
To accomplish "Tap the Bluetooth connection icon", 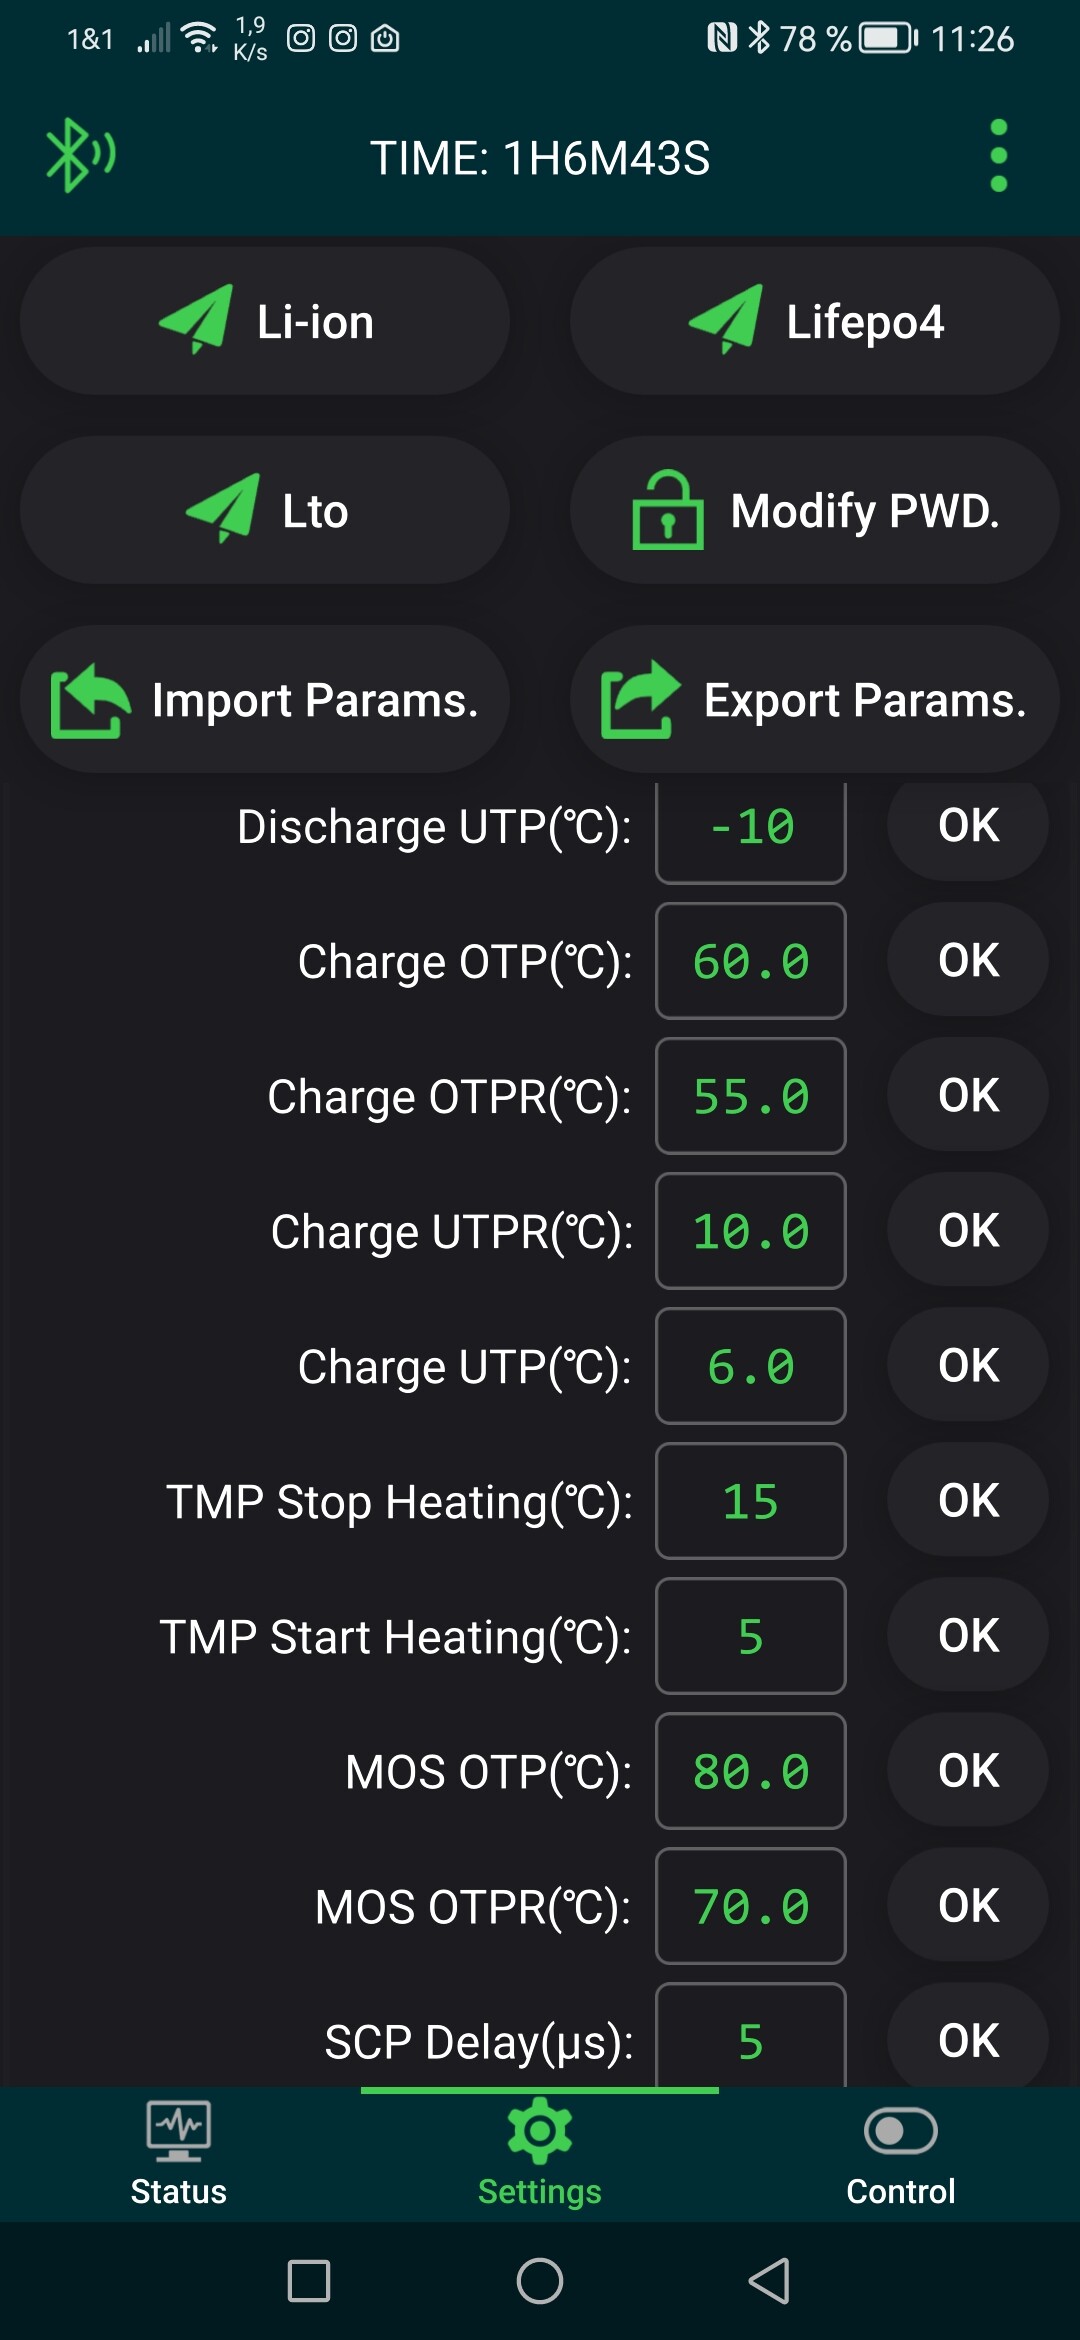I will 80,155.
